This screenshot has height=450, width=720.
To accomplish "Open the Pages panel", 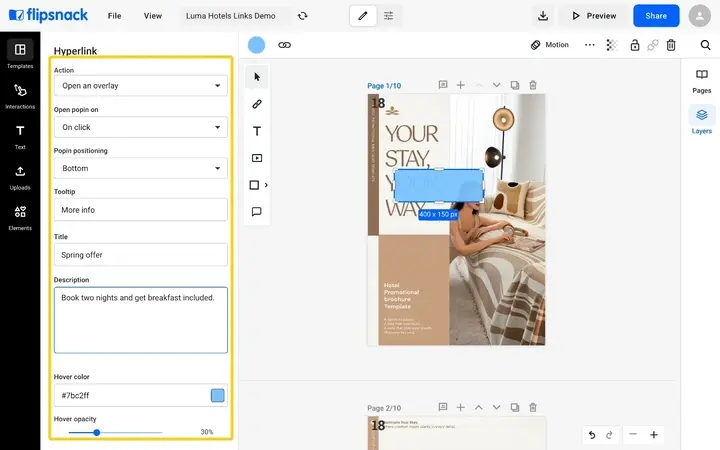I will point(702,82).
